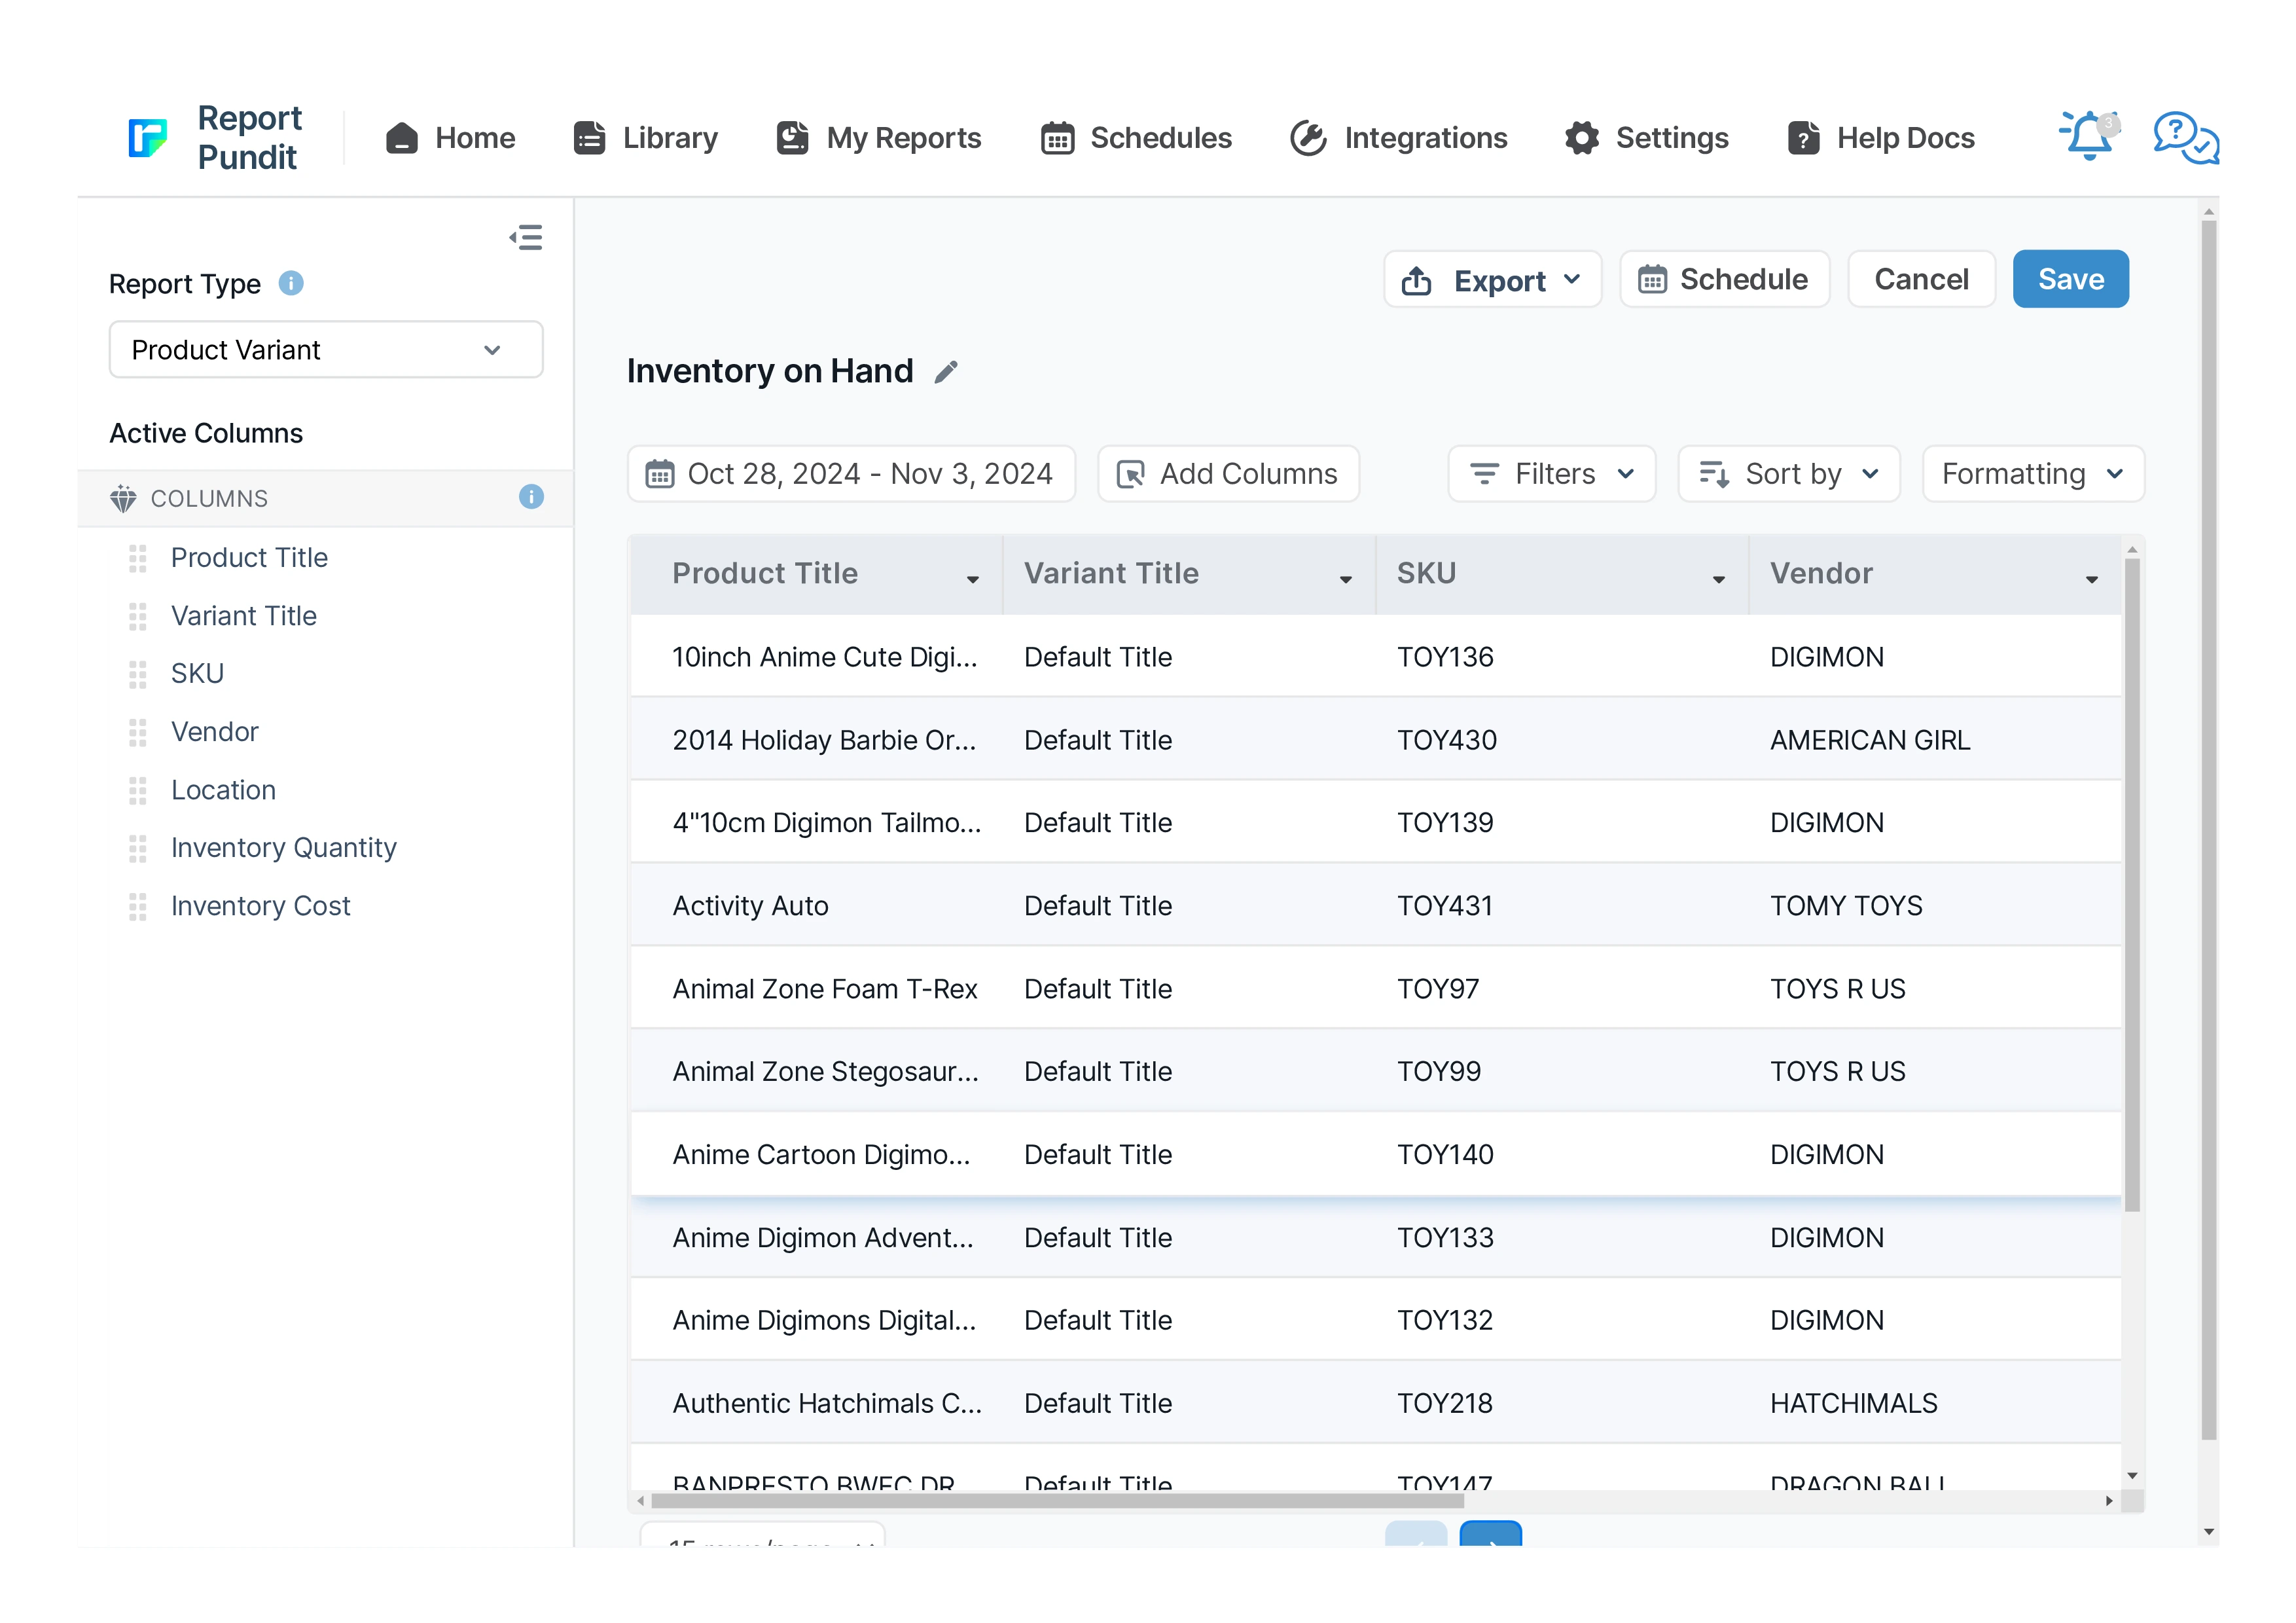Click the Inventory on Hand report title

tap(770, 371)
